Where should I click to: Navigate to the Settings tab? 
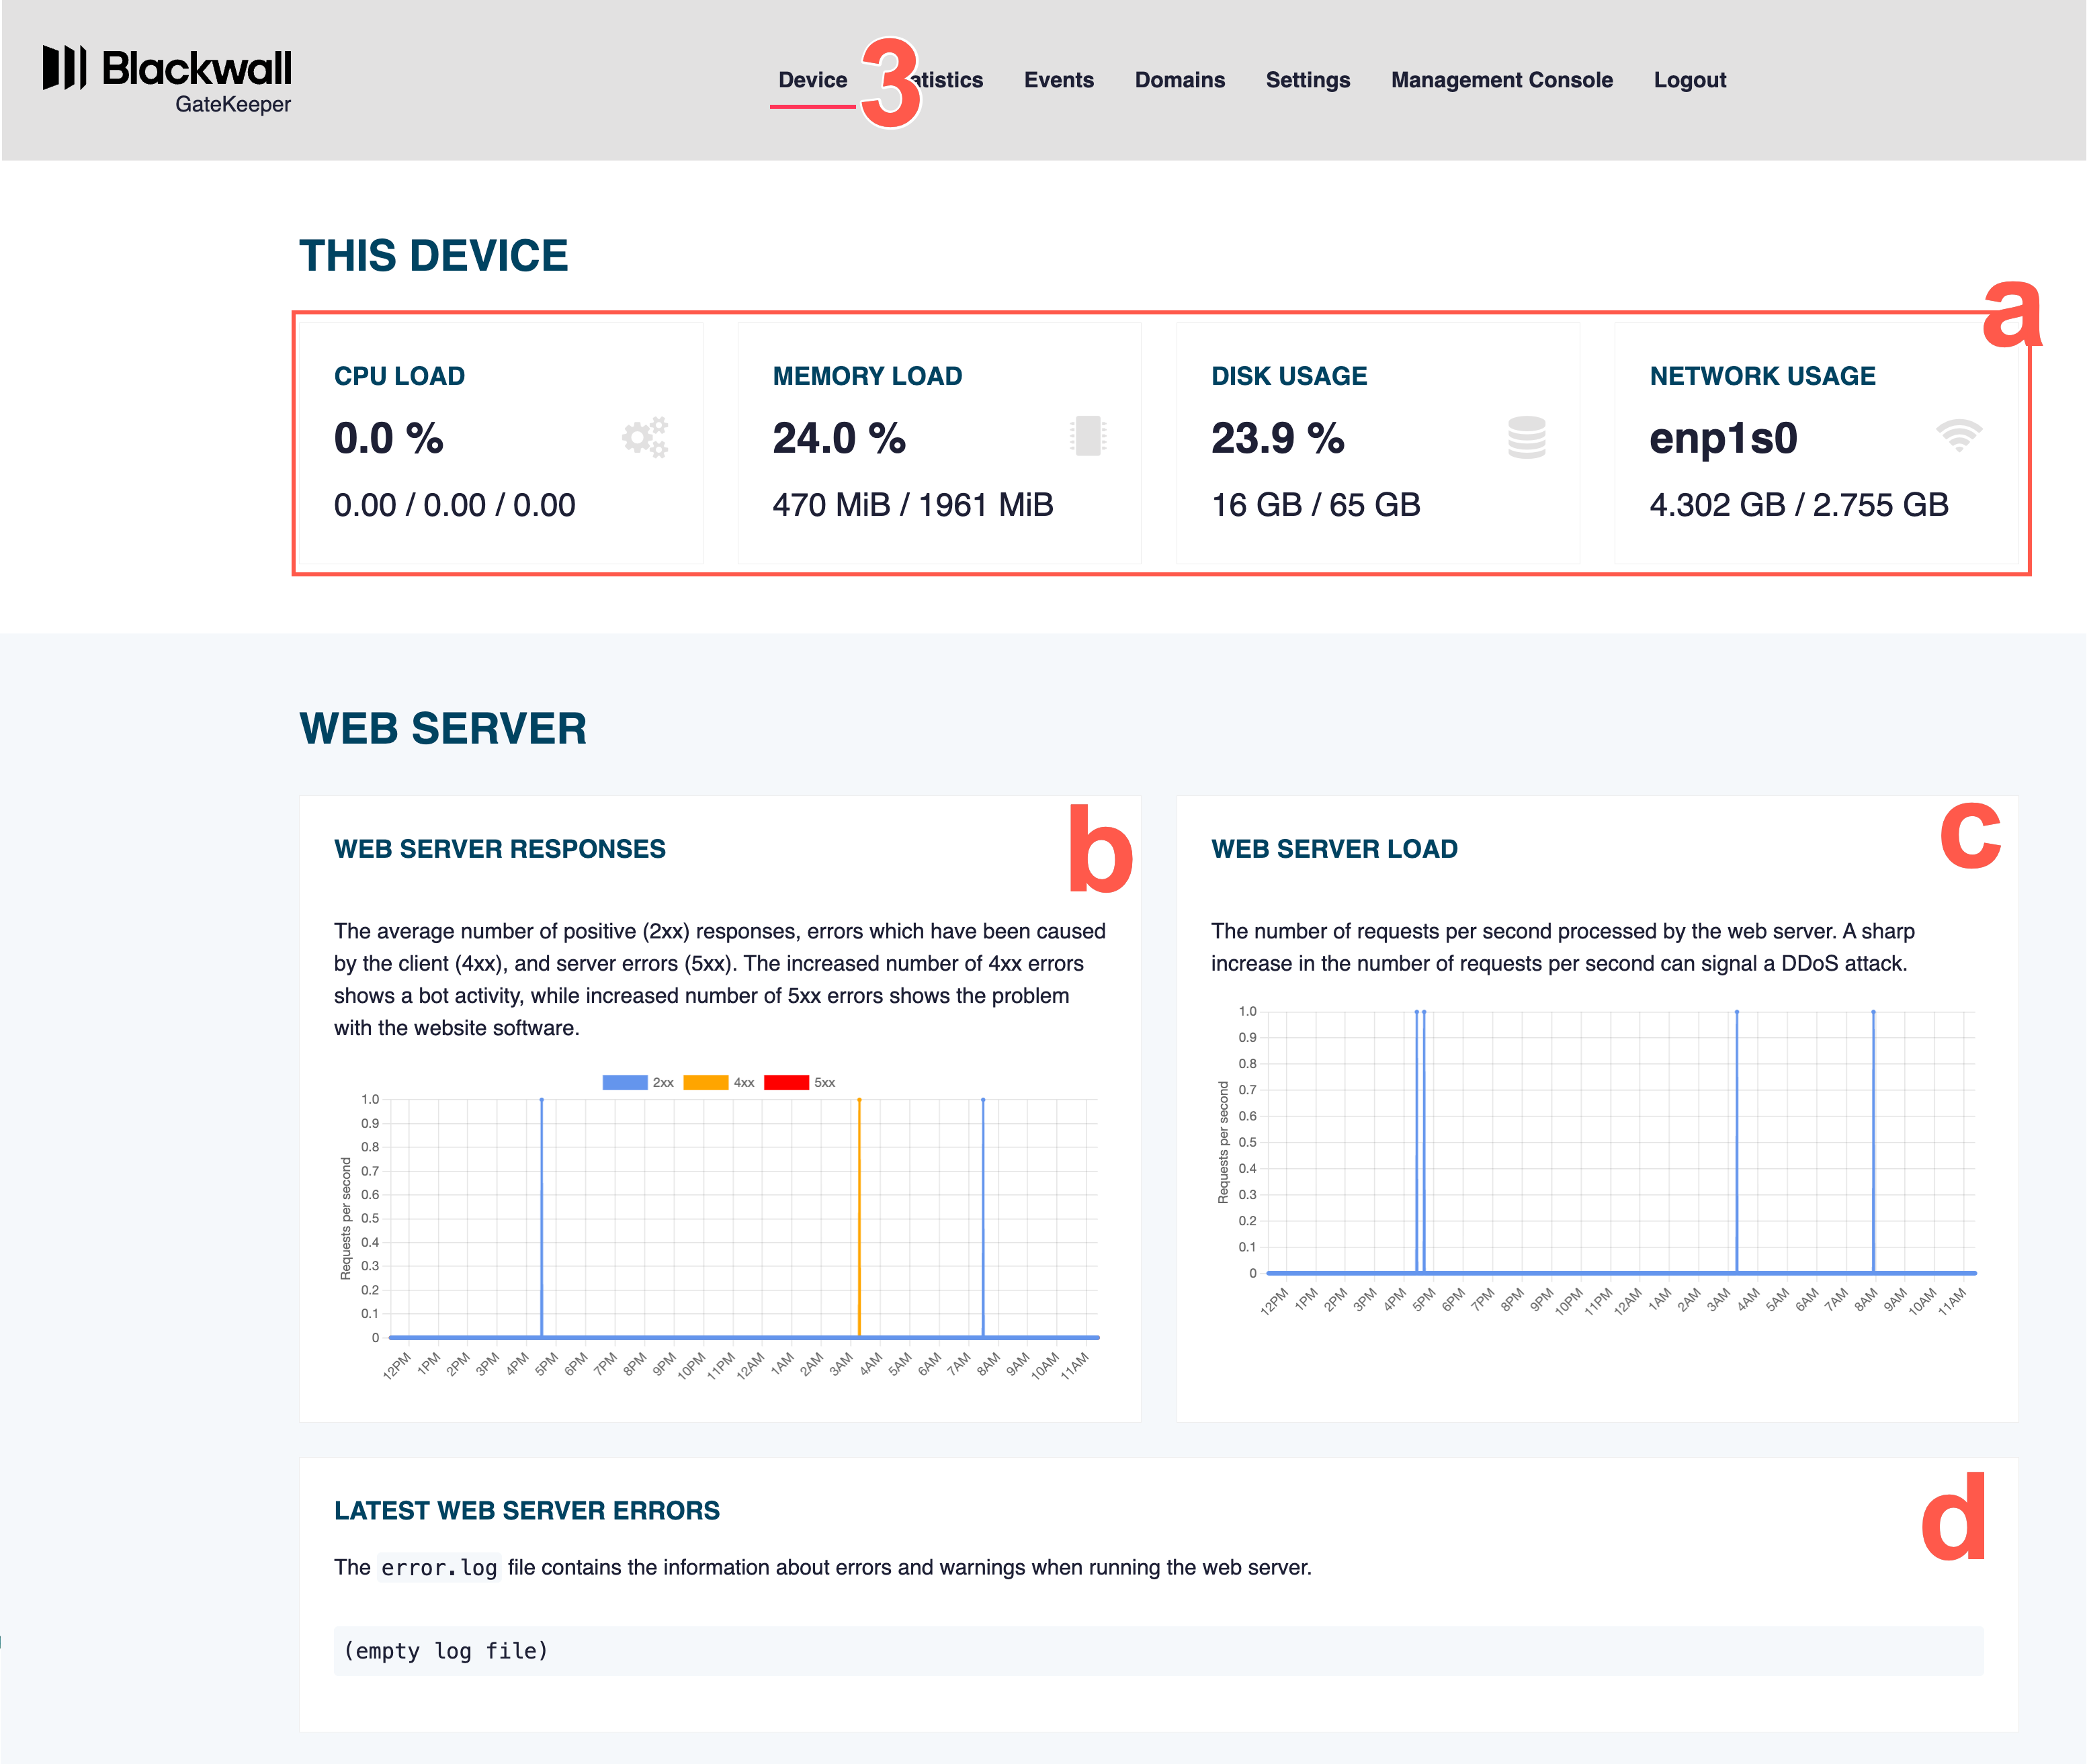(1308, 80)
